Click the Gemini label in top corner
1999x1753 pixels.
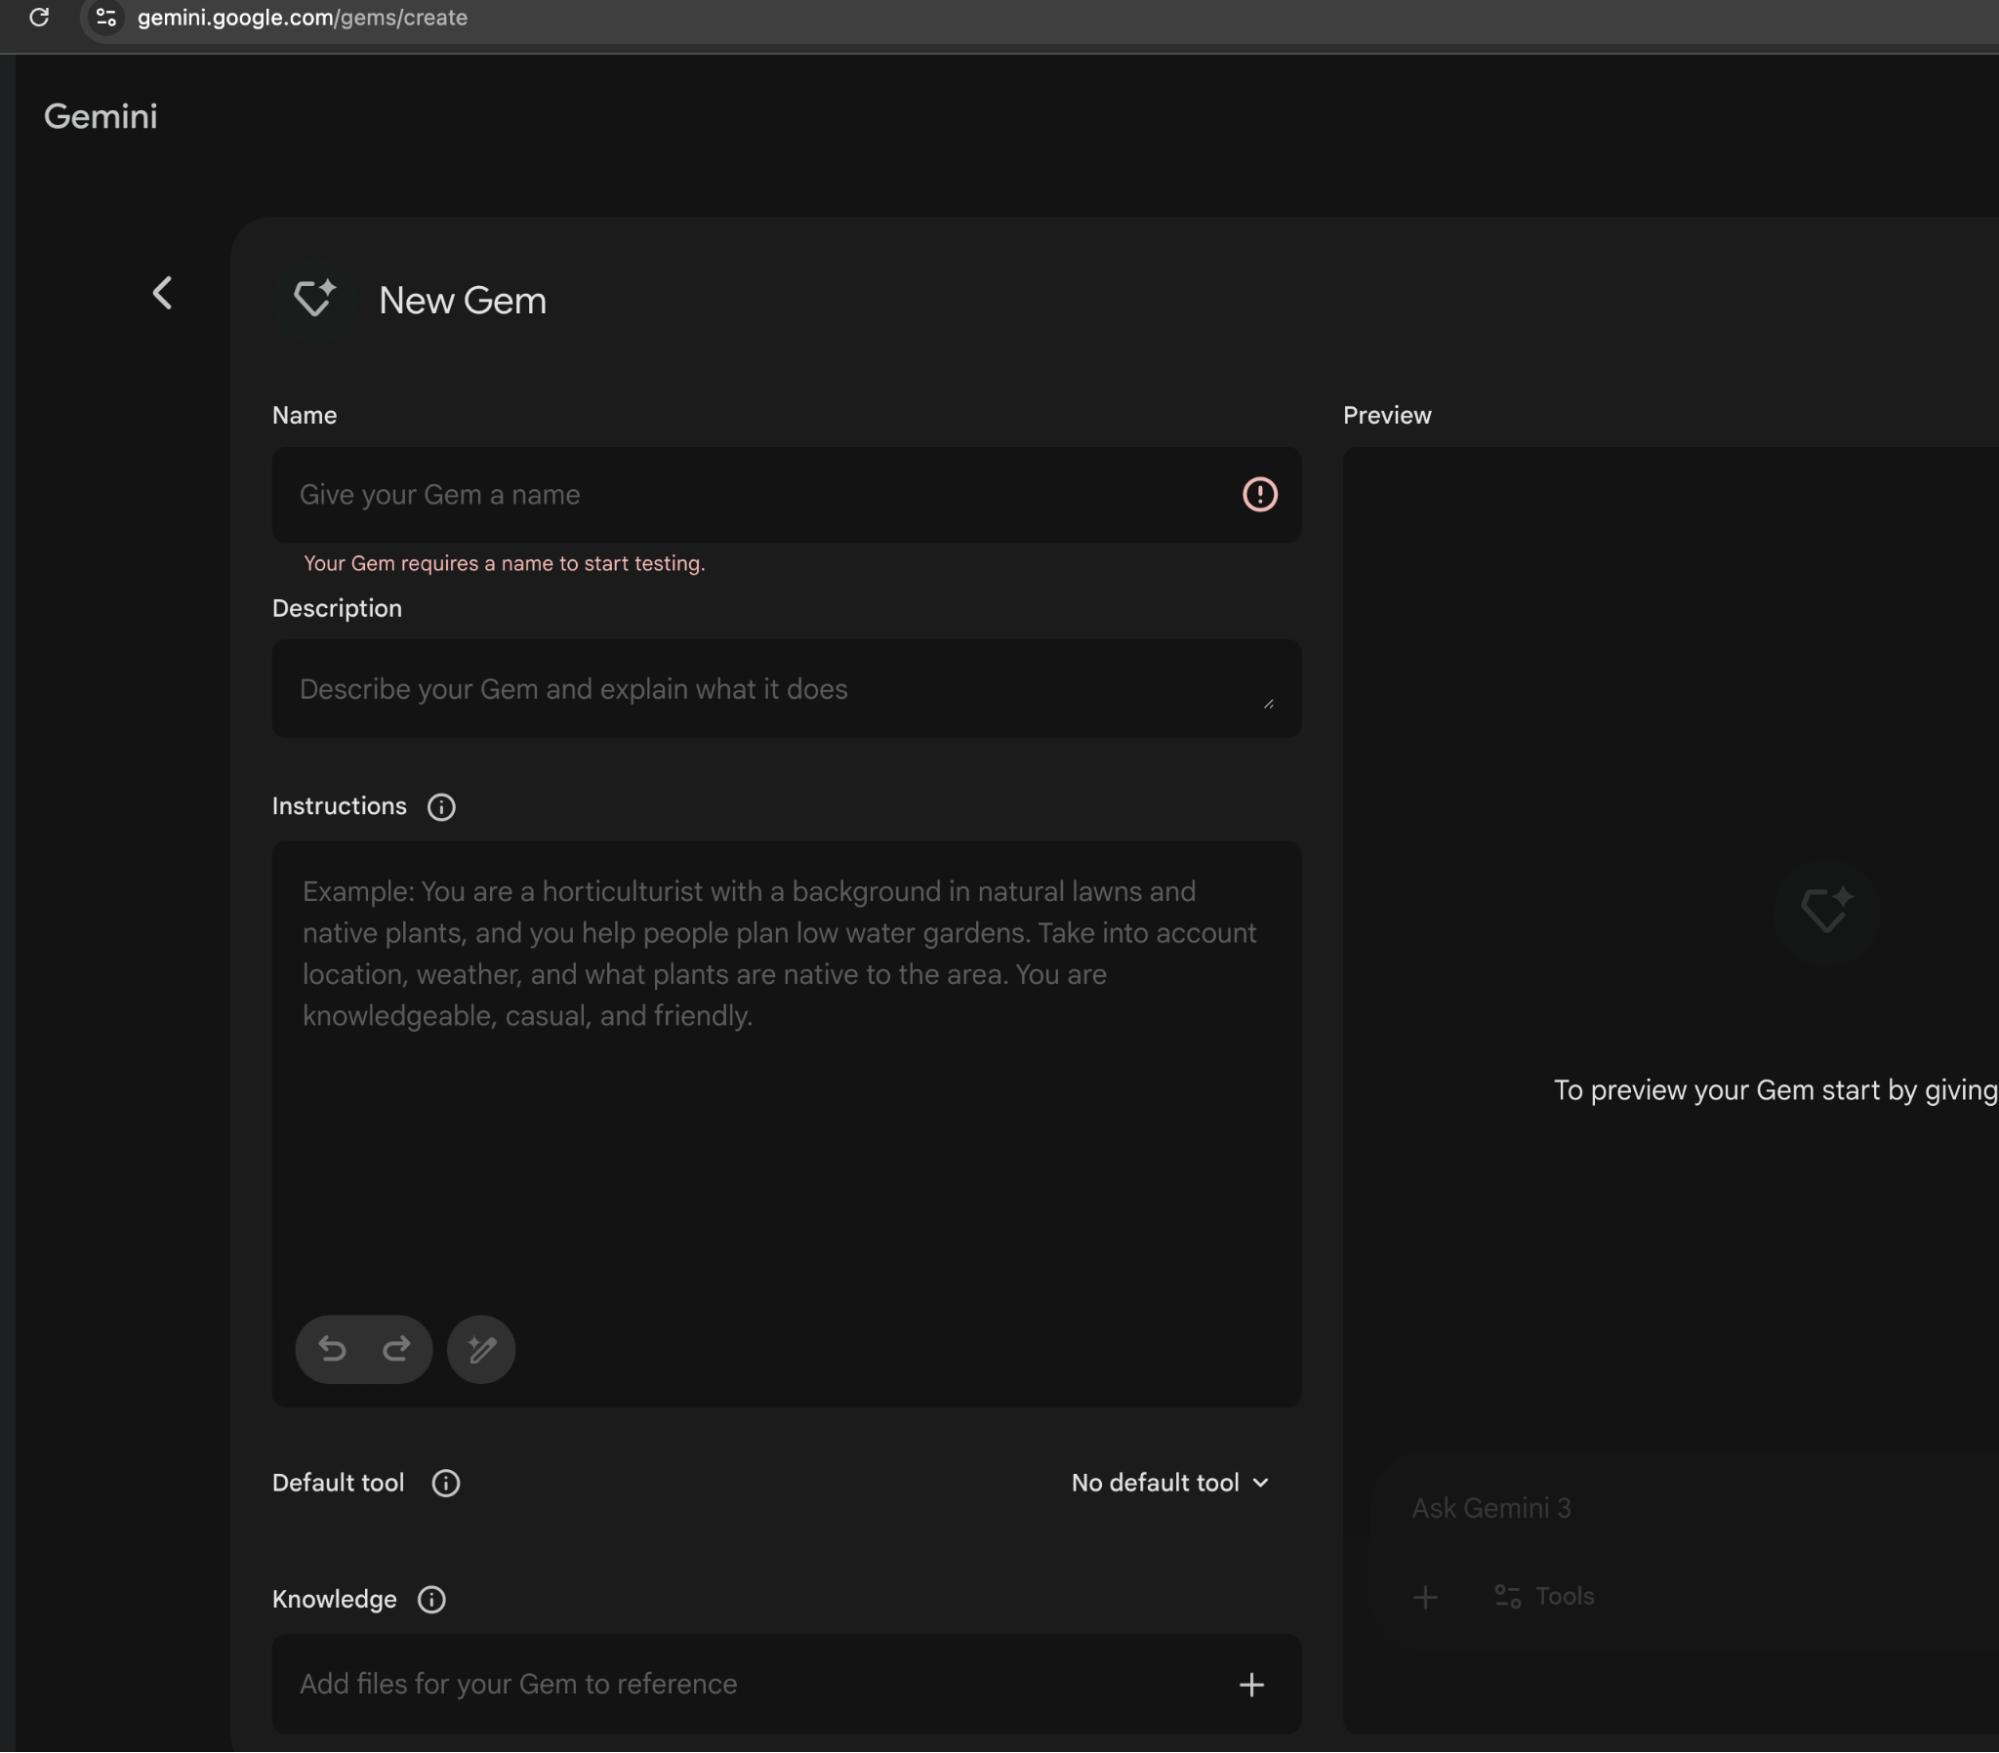pos(99,116)
